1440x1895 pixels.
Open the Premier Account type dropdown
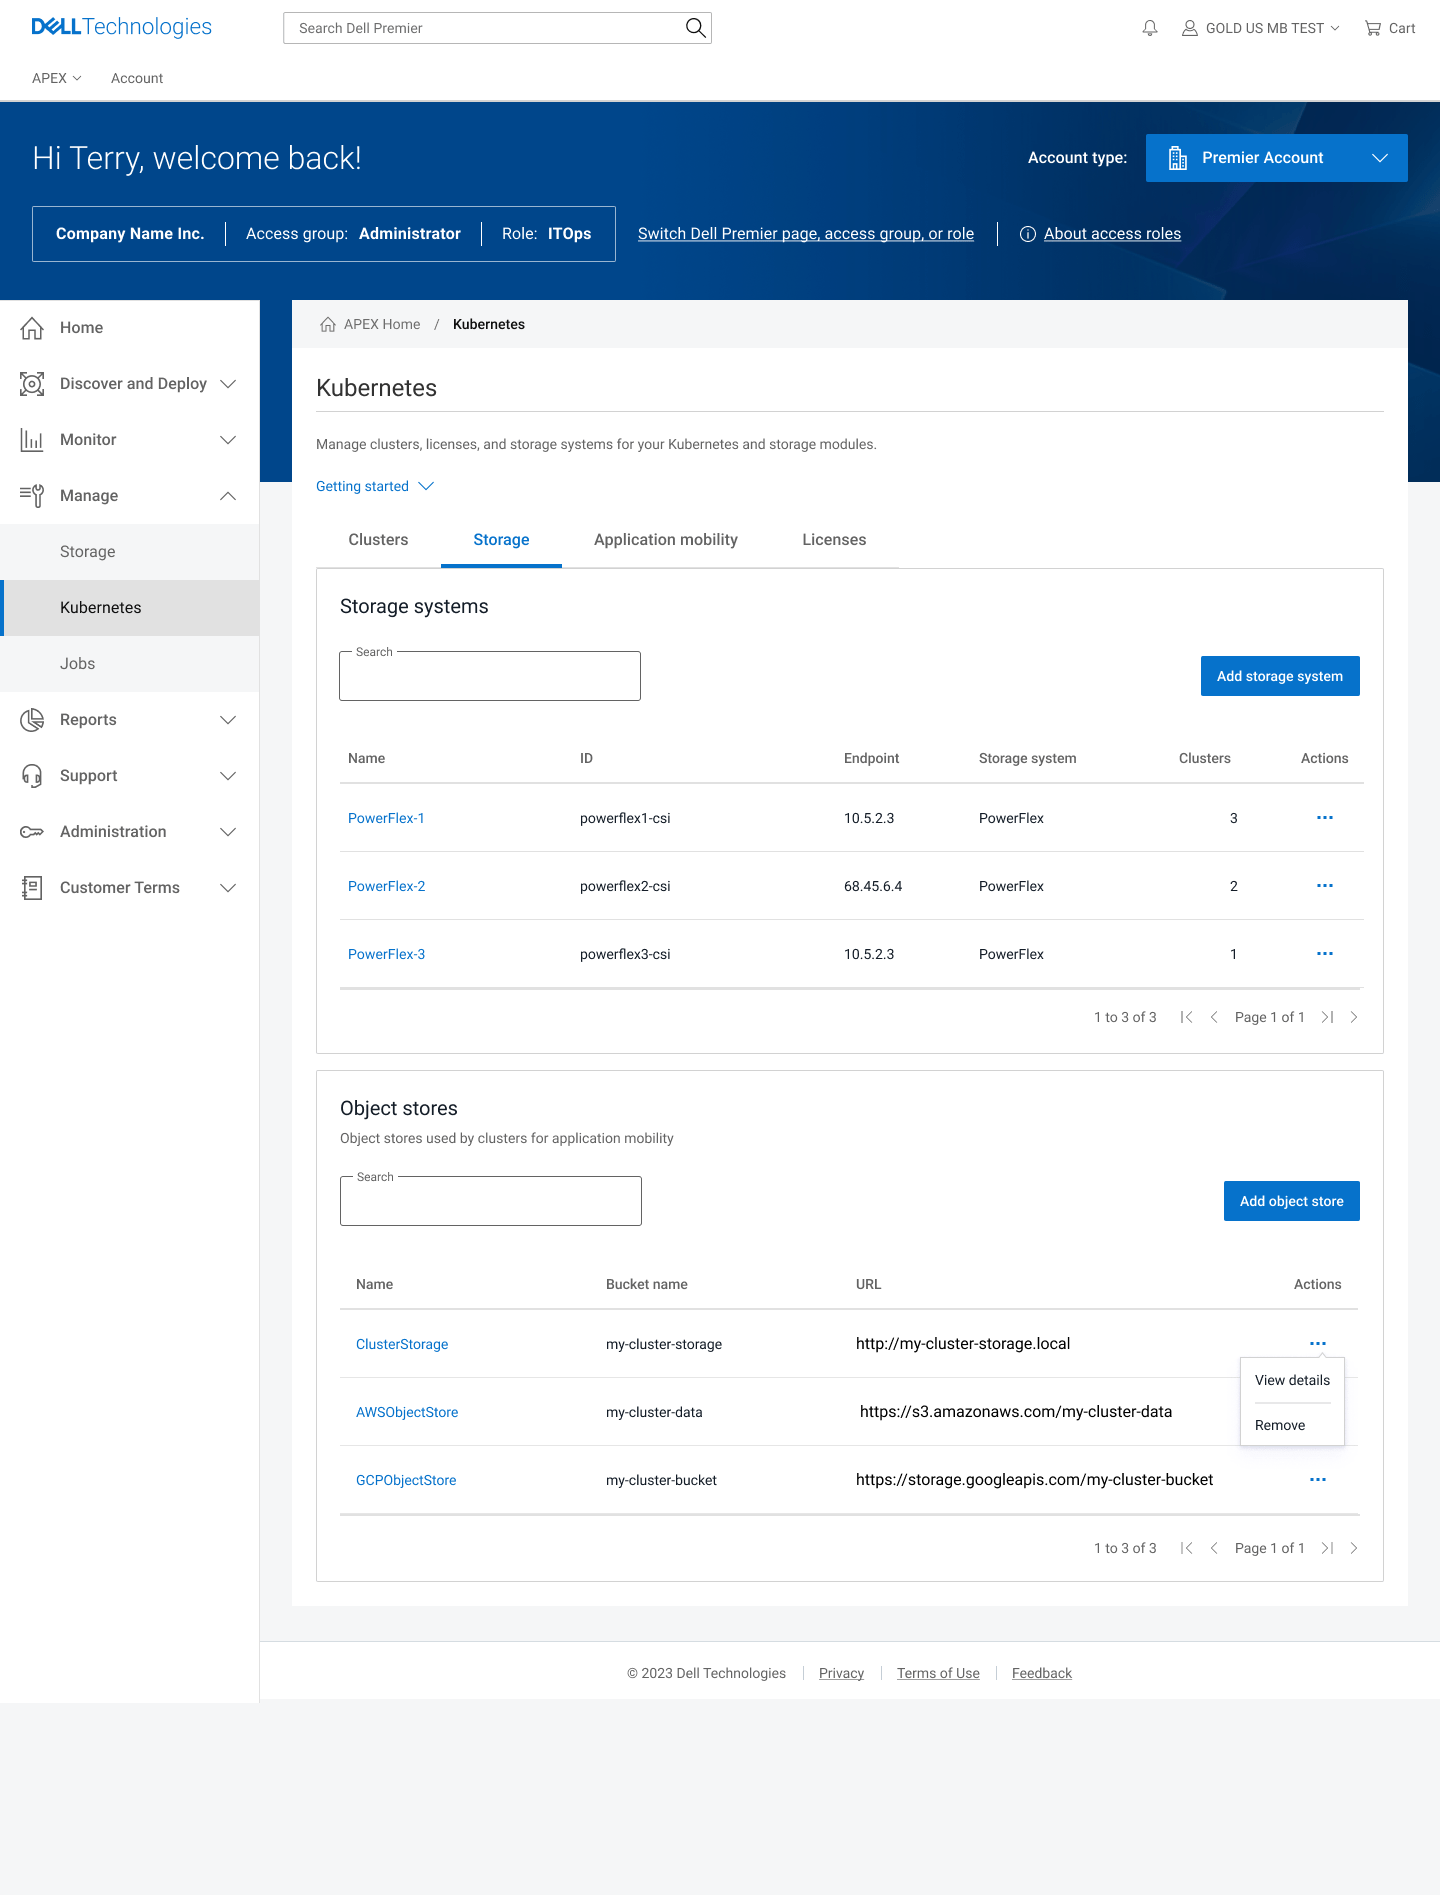(1277, 158)
